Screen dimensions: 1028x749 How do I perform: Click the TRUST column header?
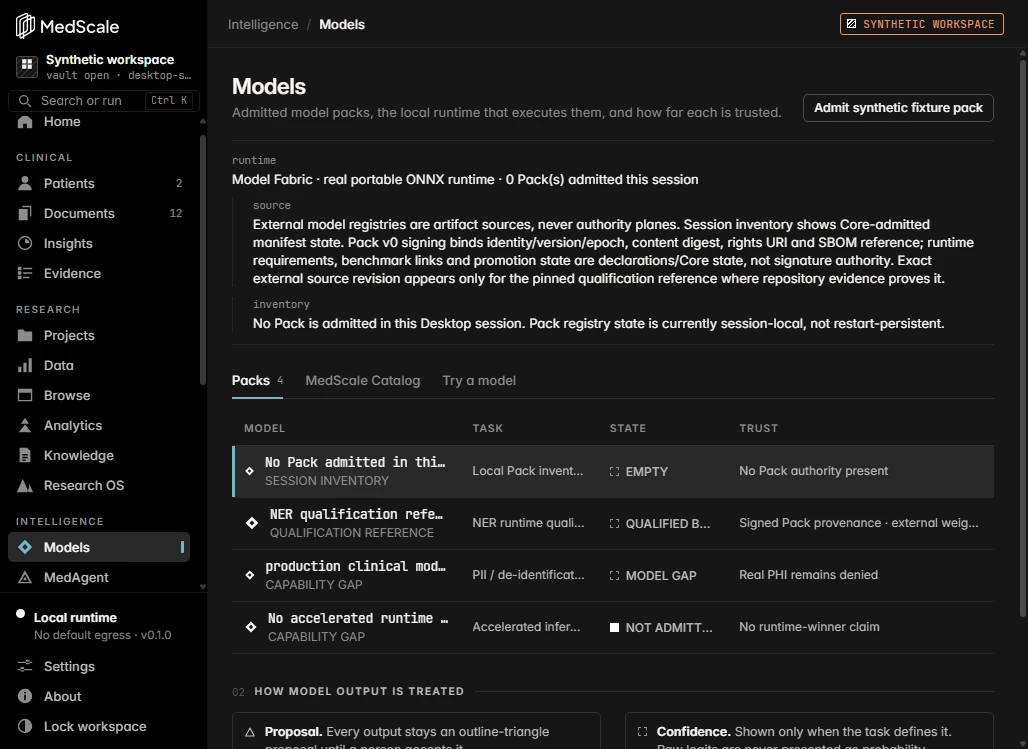(x=758, y=428)
